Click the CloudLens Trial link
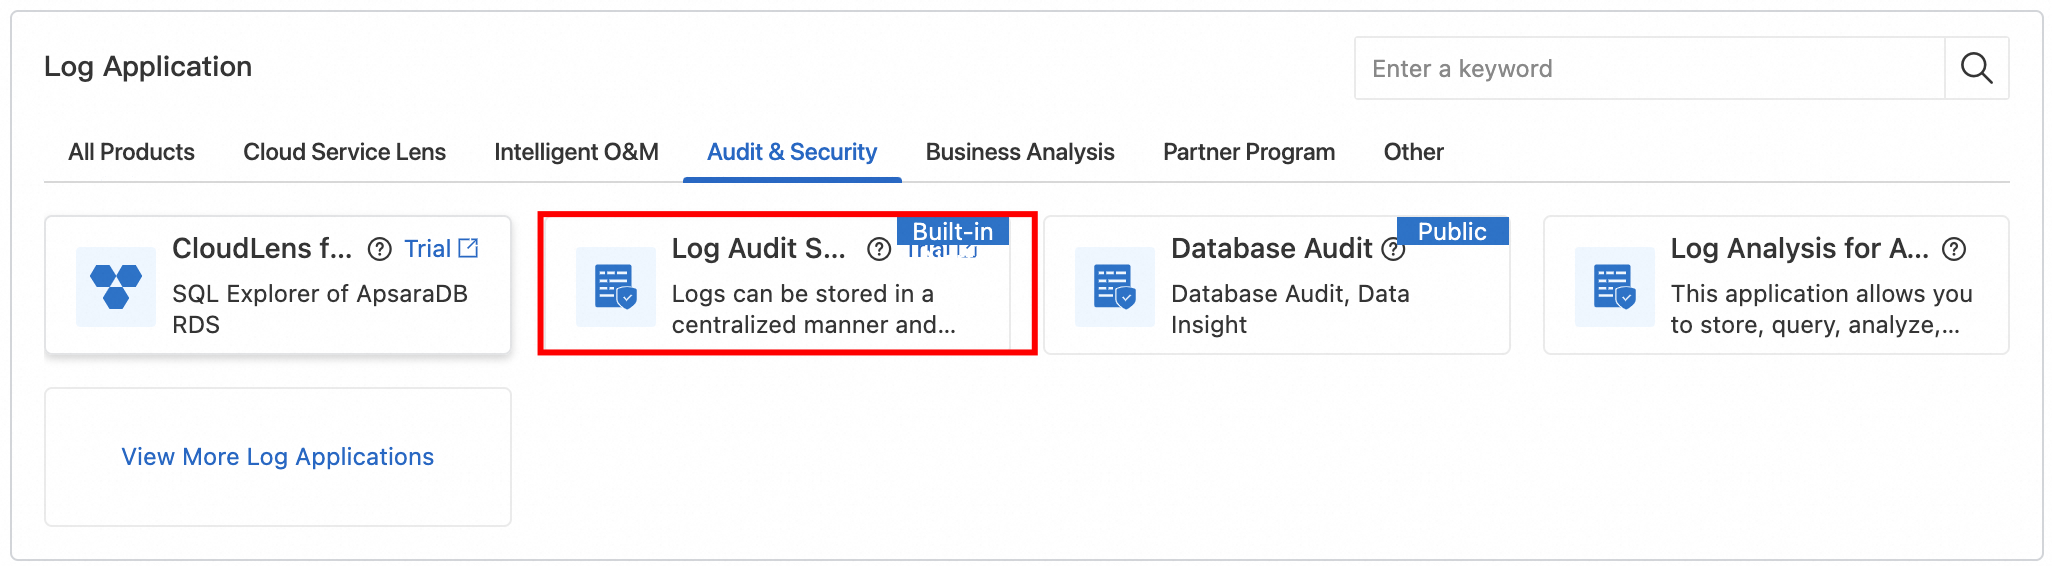The width and height of the screenshot is (2052, 566). pos(427,249)
